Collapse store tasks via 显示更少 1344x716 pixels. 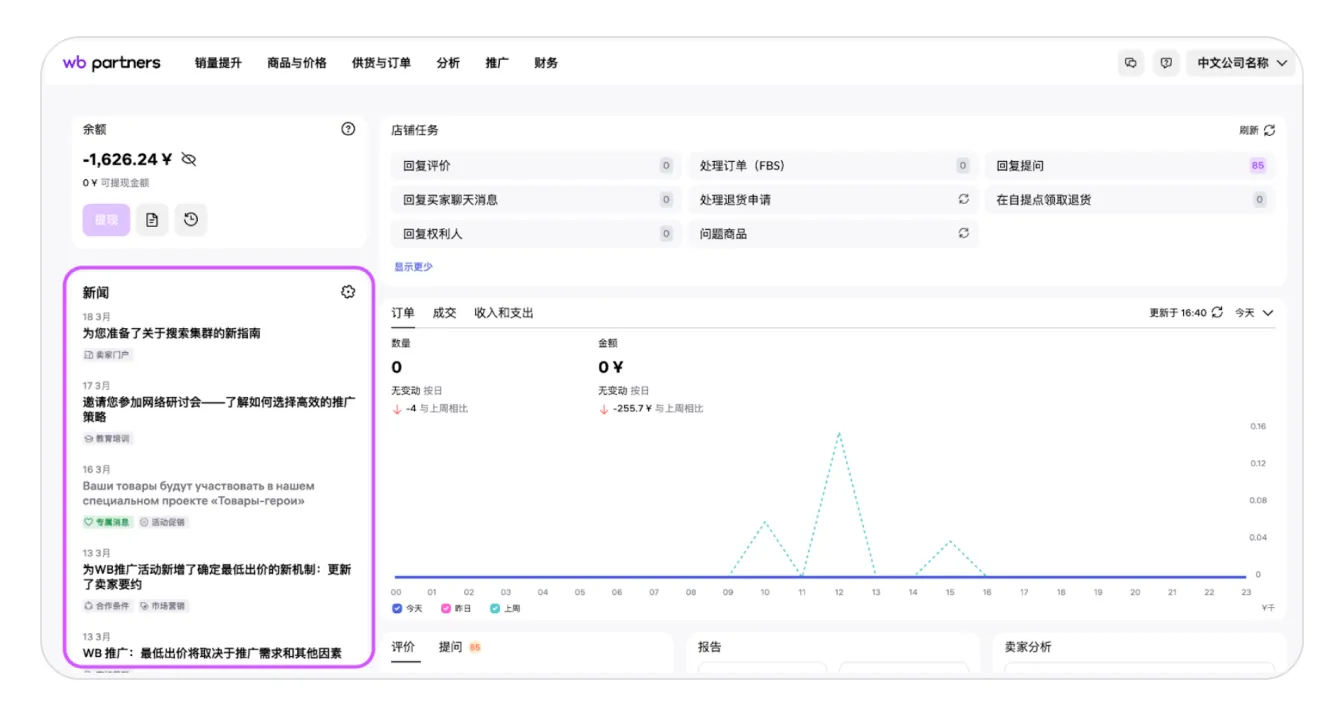point(413,267)
